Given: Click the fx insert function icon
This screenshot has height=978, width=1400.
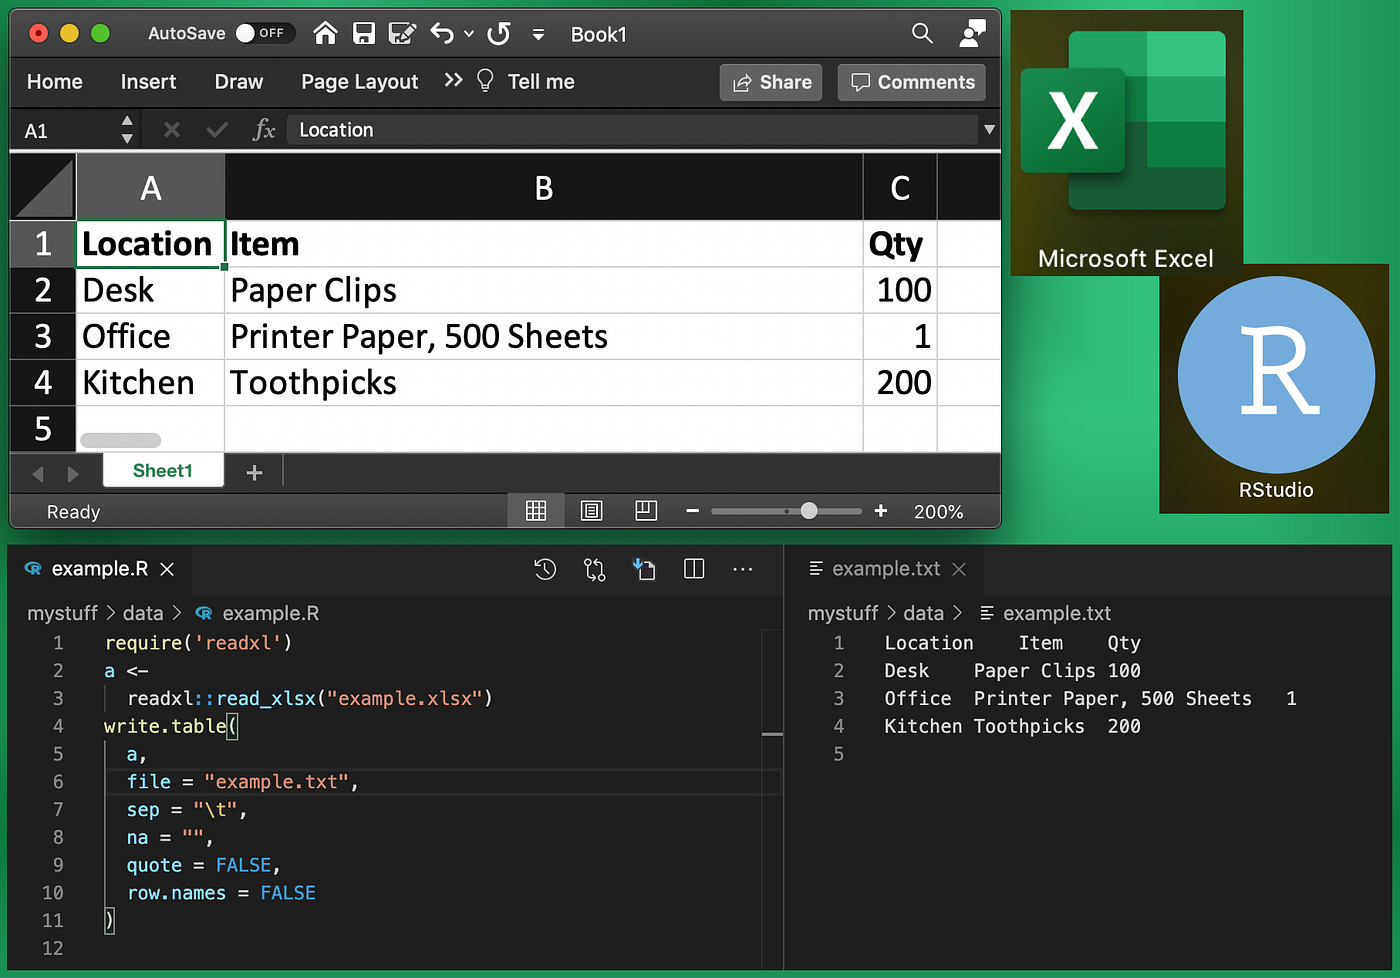Looking at the screenshot, I should pos(264,130).
